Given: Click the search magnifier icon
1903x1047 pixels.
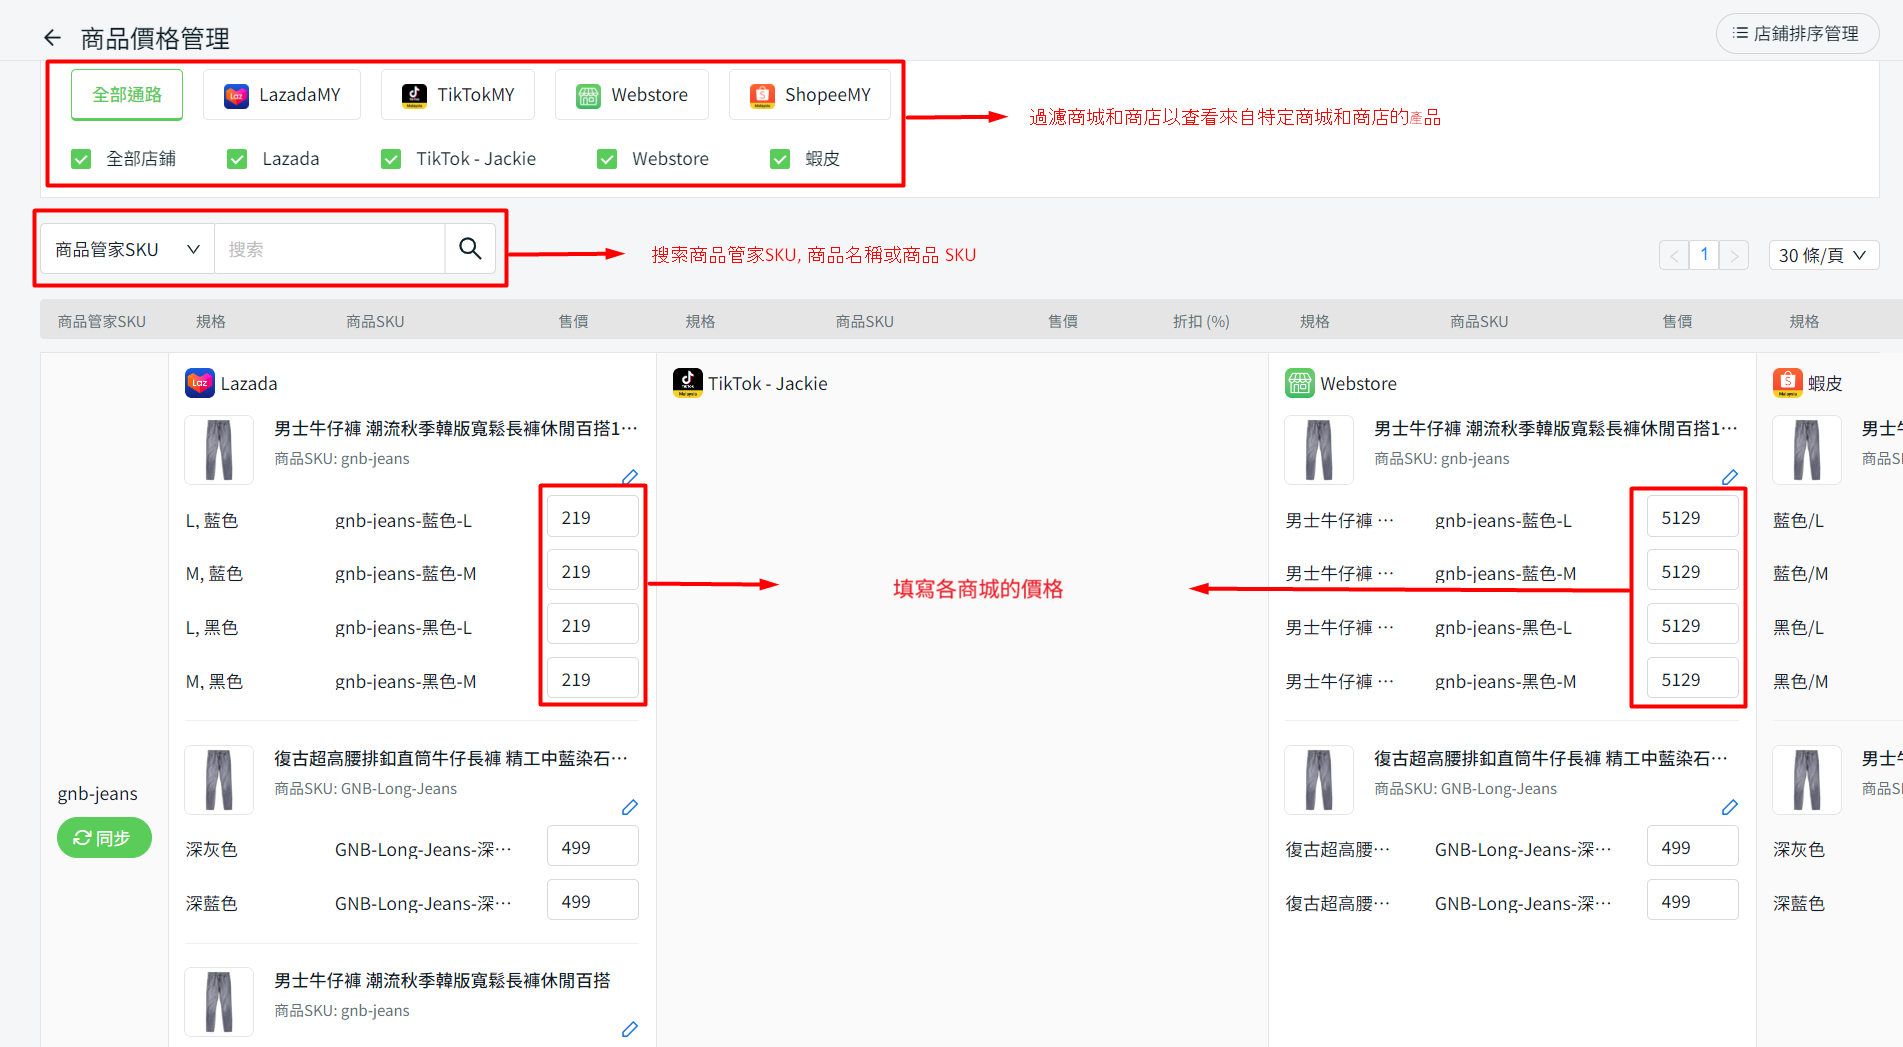Looking at the screenshot, I should [470, 249].
